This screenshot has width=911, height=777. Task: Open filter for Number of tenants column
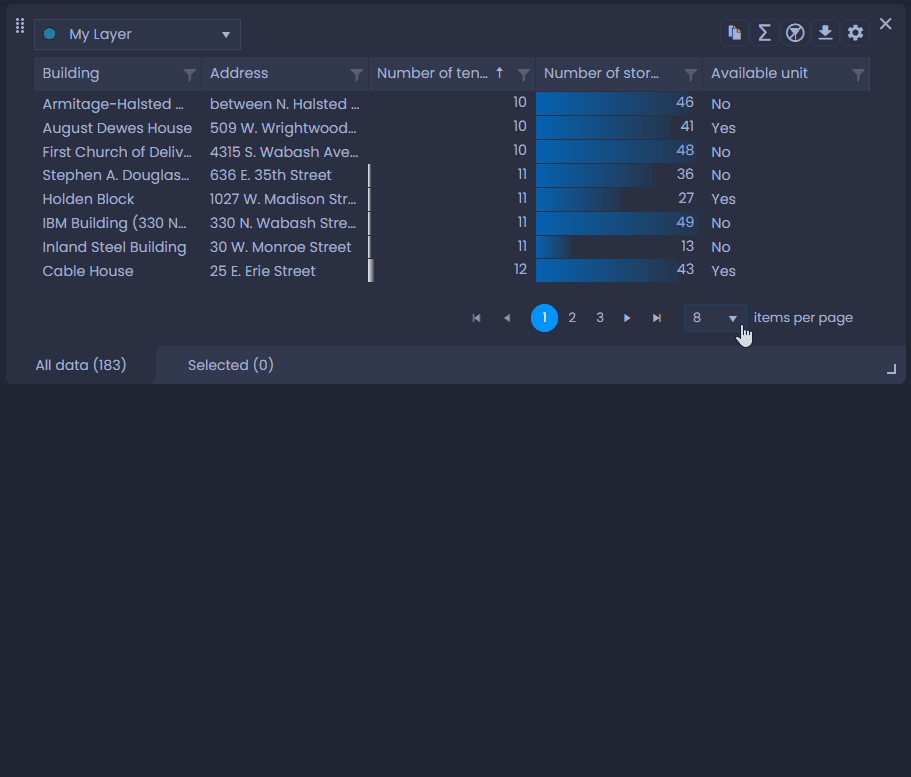pos(523,74)
